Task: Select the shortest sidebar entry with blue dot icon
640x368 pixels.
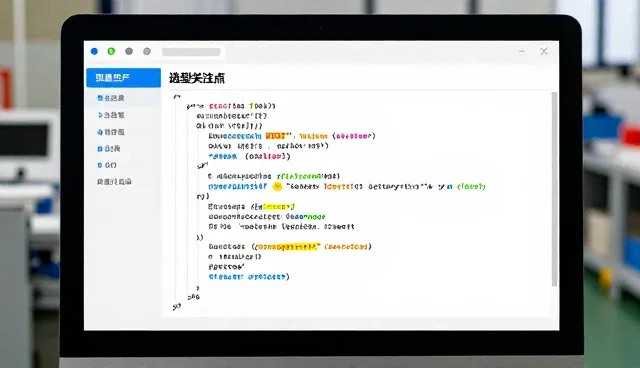Action: coord(107,165)
